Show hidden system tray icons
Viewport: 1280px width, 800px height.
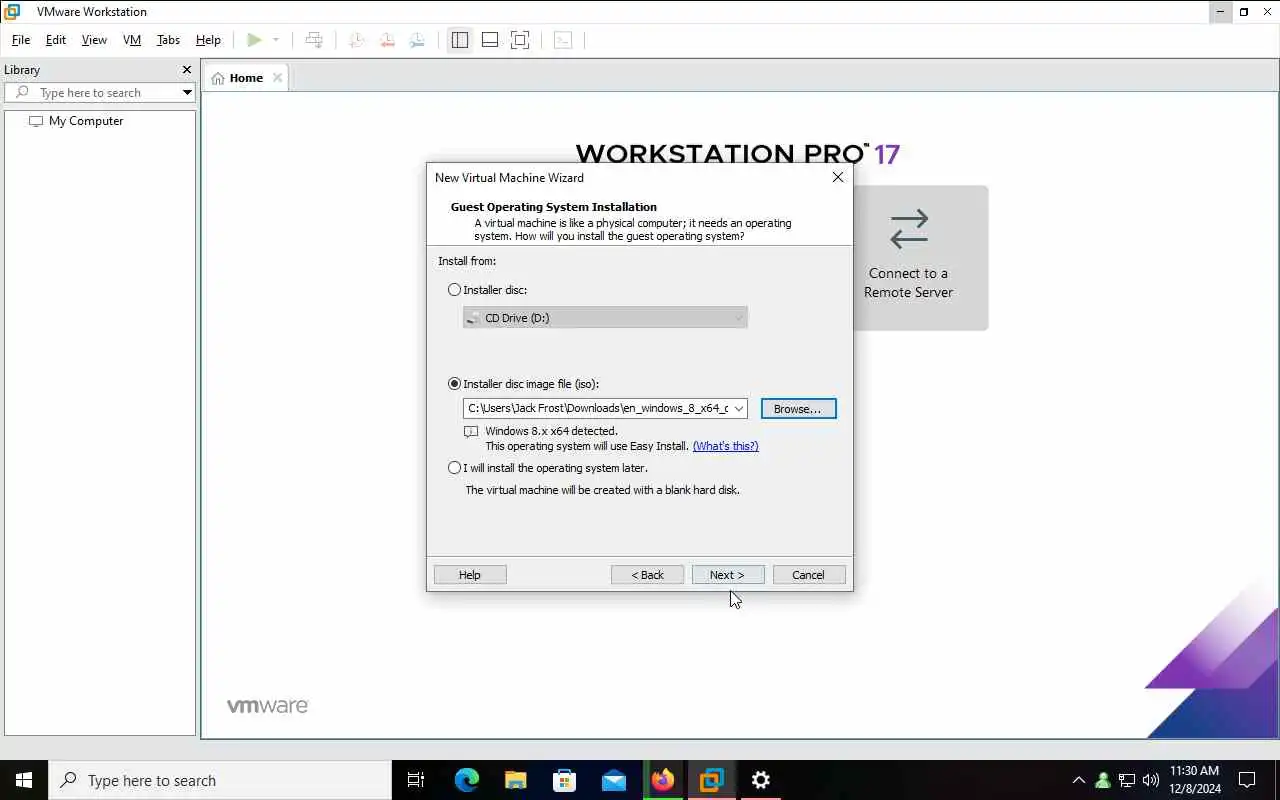pos(1078,780)
